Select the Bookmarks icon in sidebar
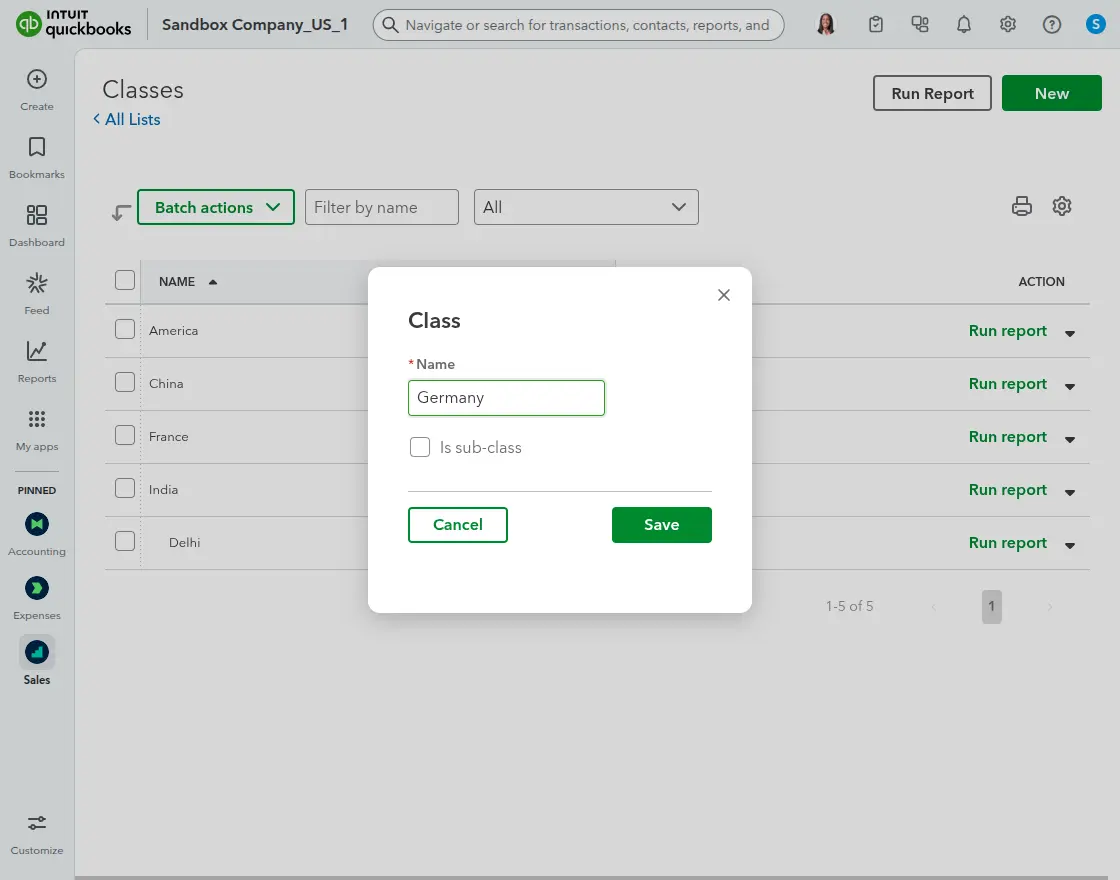Image resolution: width=1120 pixels, height=880 pixels. (x=36, y=158)
